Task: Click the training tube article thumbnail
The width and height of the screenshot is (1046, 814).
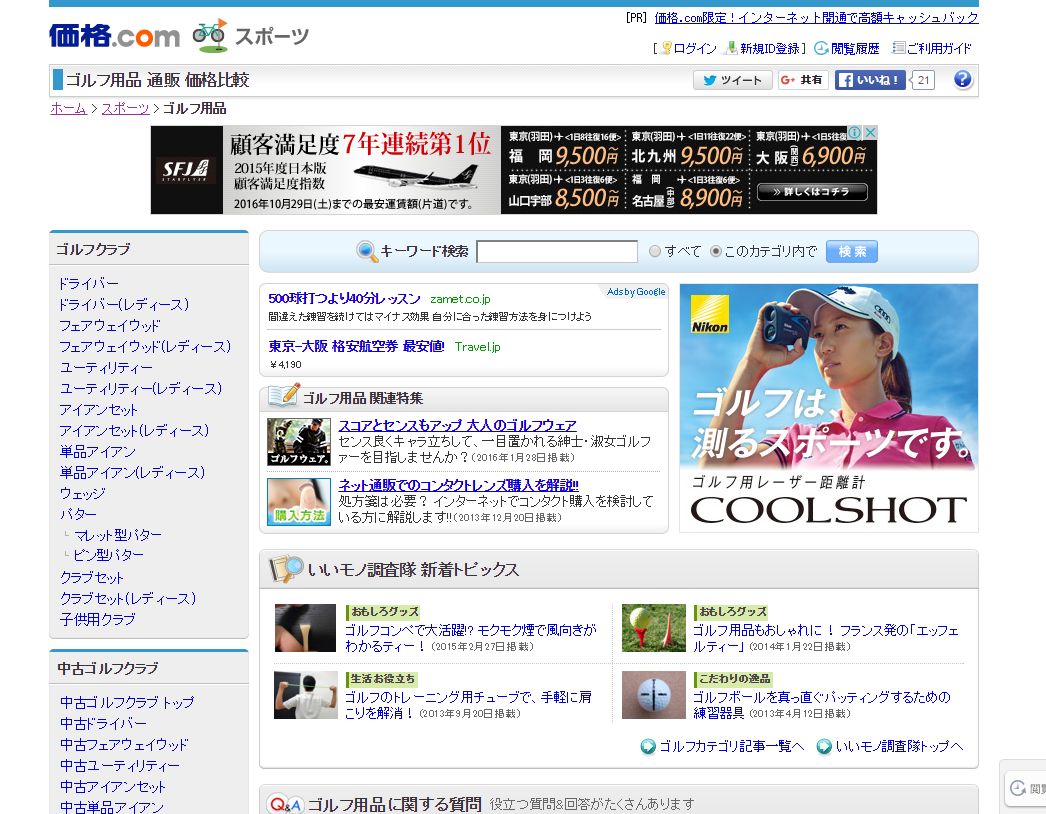Action: click(306, 695)
